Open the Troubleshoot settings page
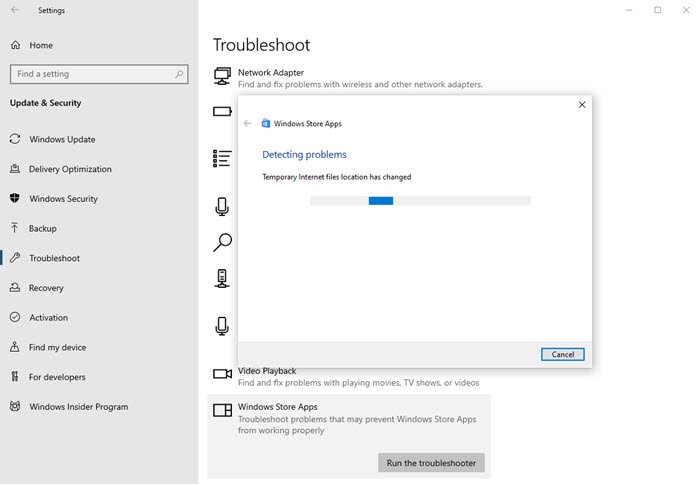Viewport: 700px width, 485px height. pyautogui.click(x=54, y=258)
